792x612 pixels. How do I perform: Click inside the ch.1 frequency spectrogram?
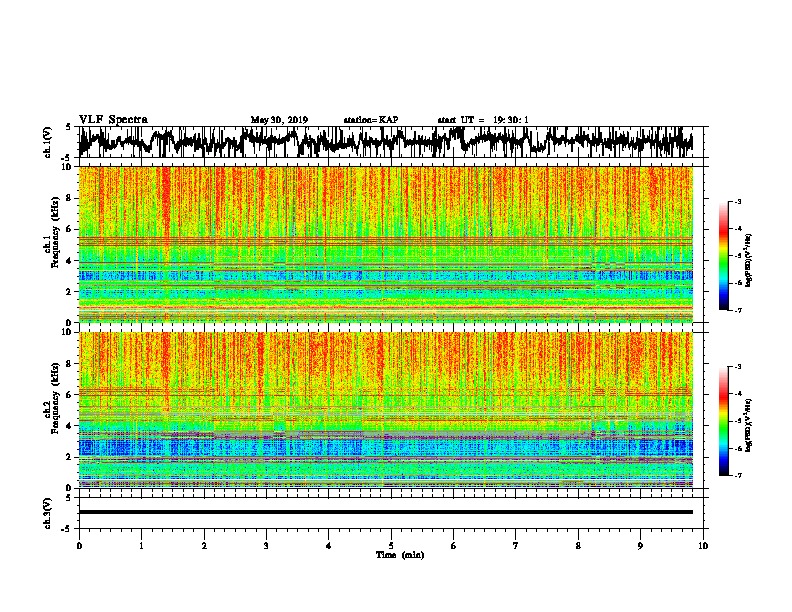385,244
